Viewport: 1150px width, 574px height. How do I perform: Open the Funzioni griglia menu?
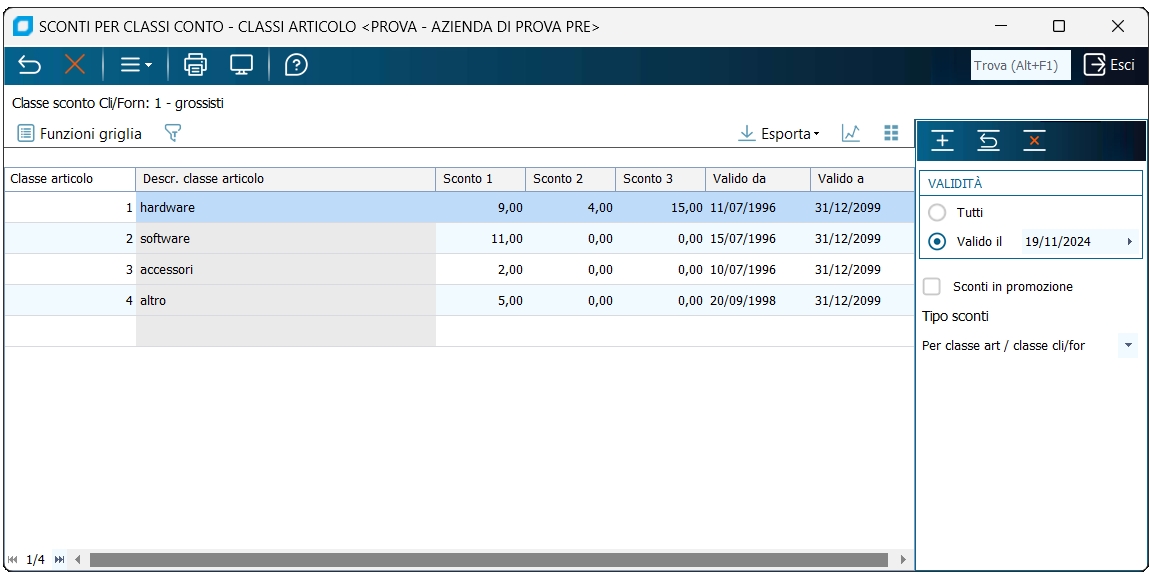tap(79, 133)
